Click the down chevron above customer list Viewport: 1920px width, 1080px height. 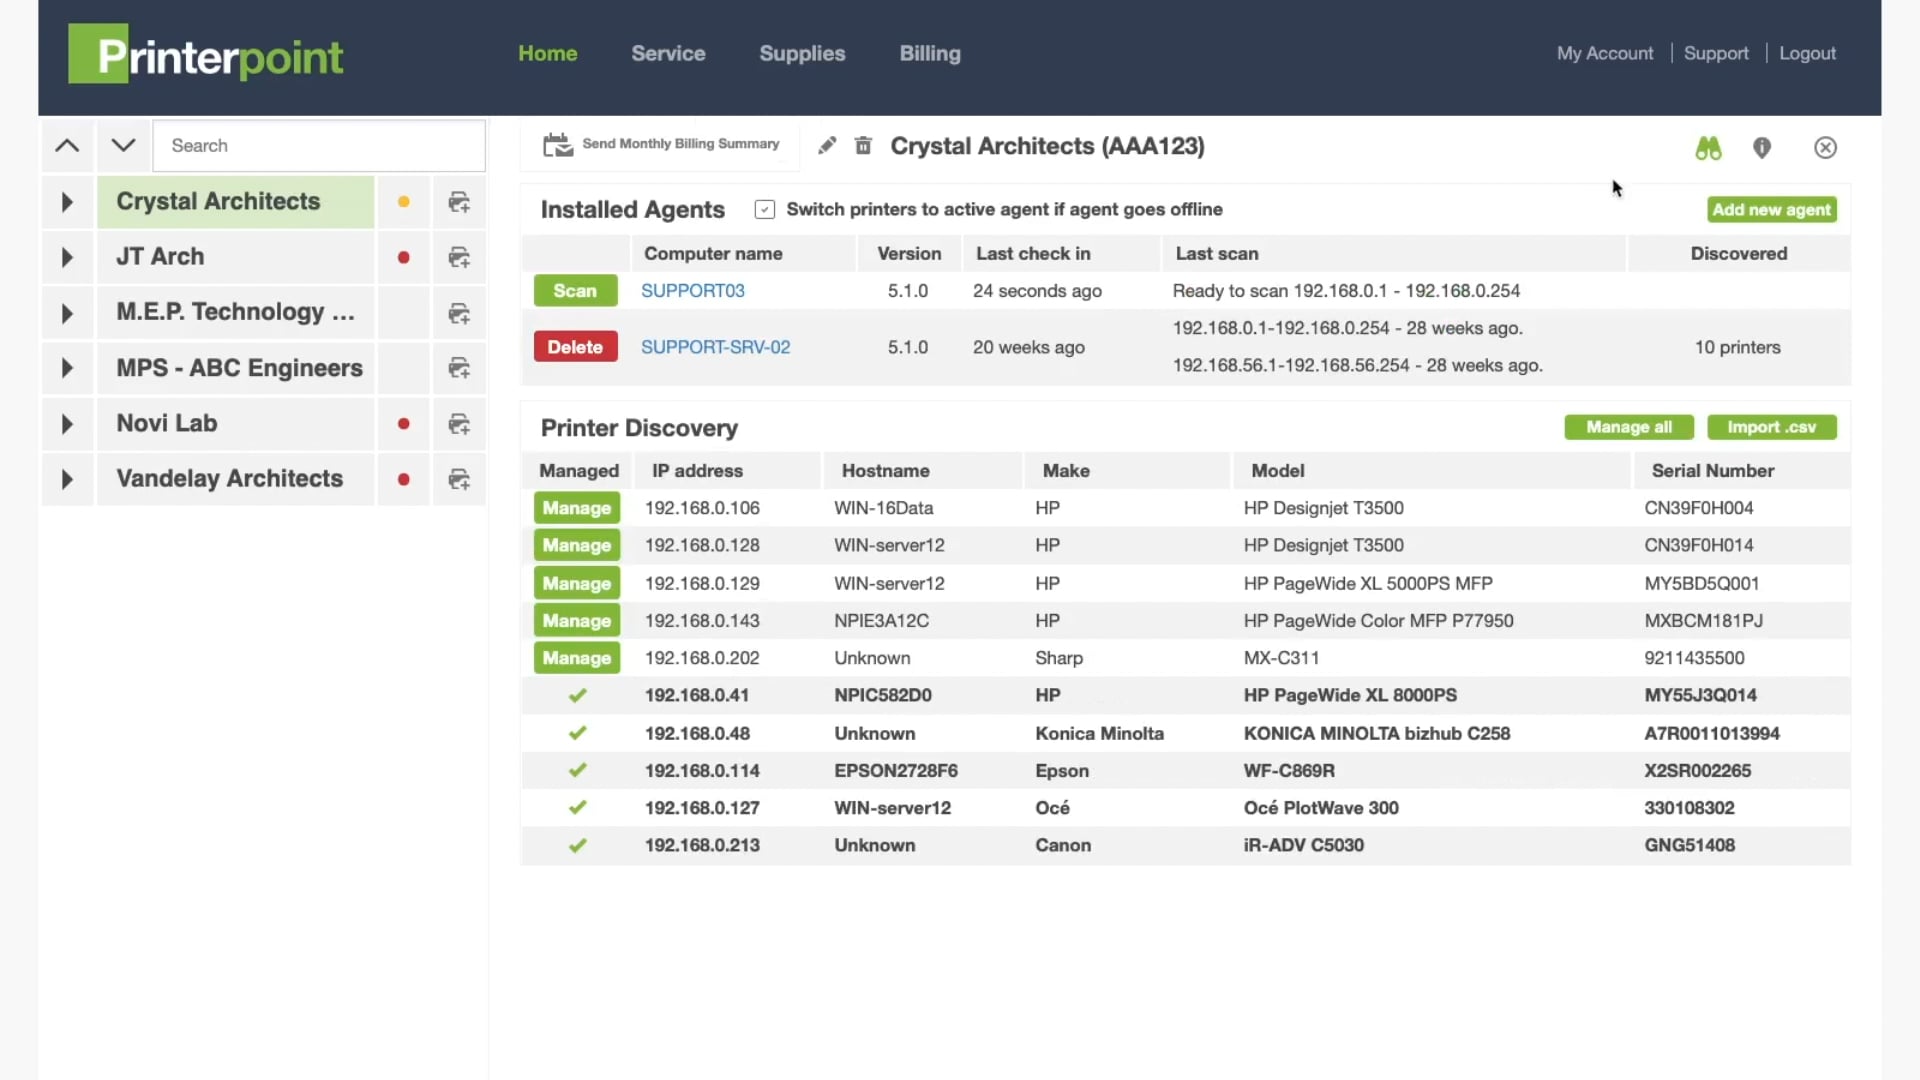[123, 146]
